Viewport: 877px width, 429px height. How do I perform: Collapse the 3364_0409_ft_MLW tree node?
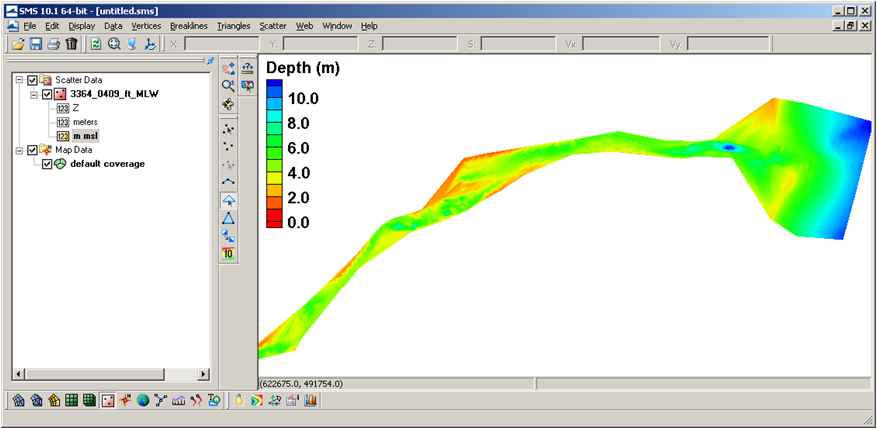pos(35,94)
